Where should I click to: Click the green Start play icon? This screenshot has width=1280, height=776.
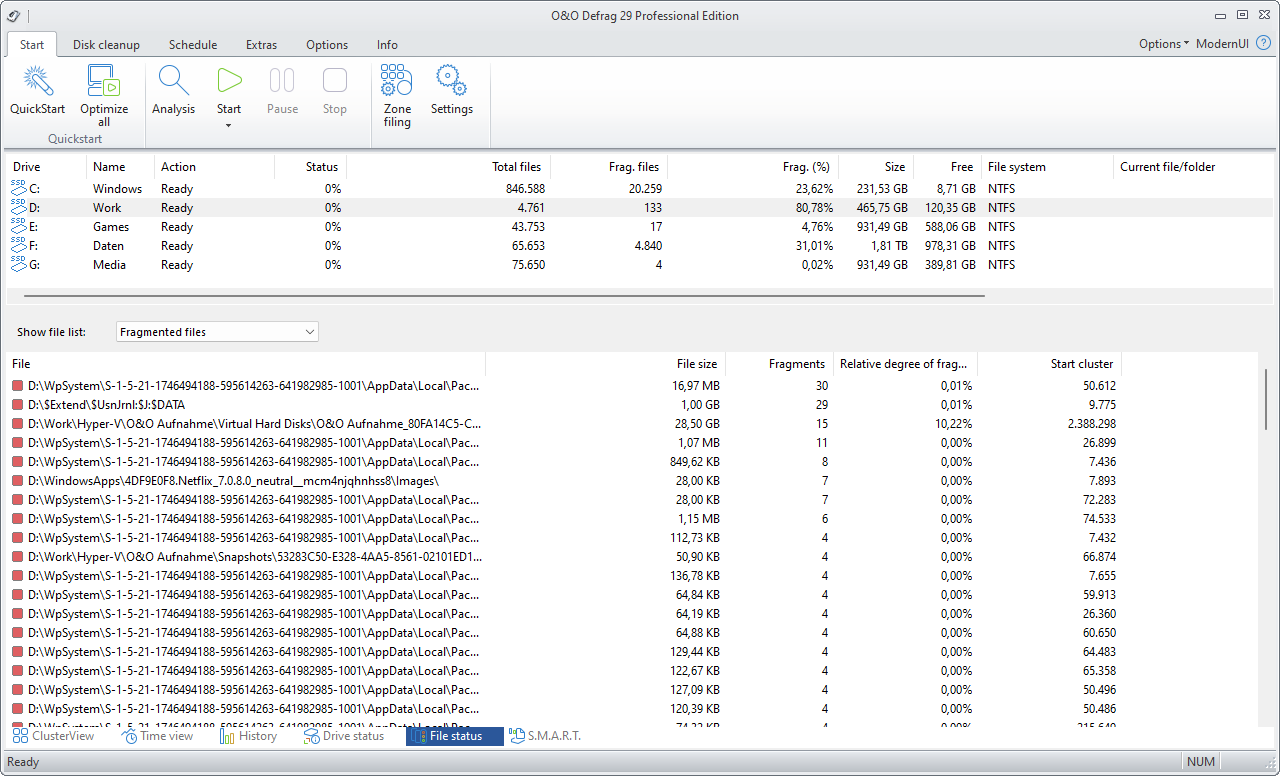[x=229, y=81]
